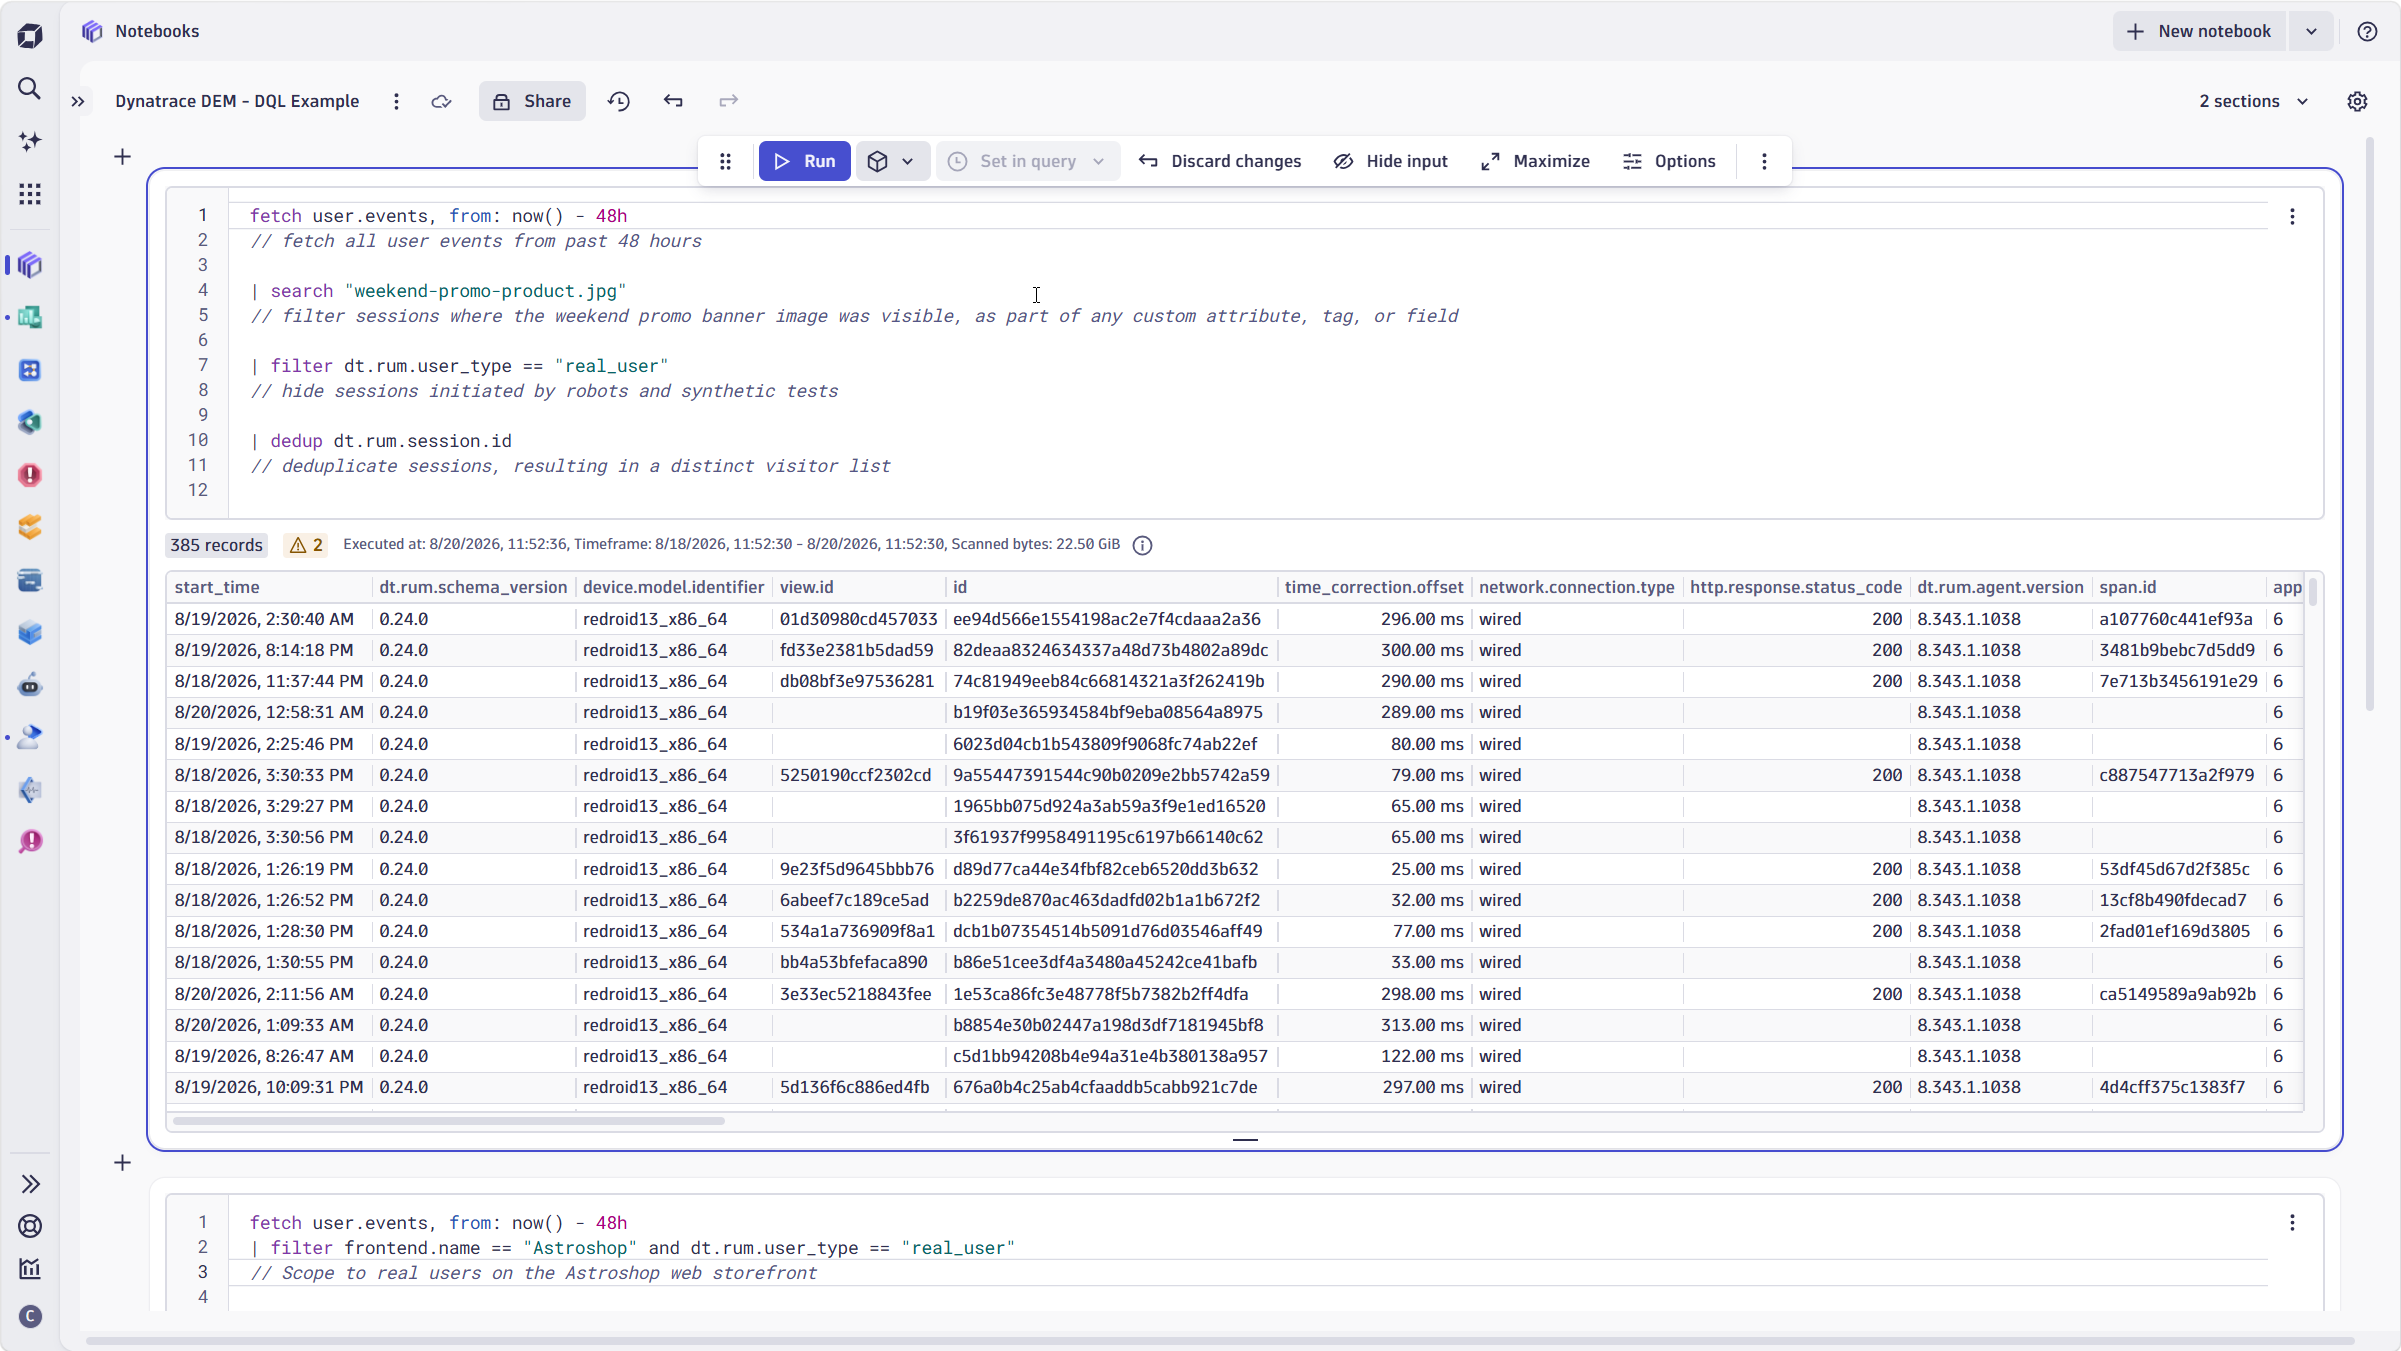Open the Copilot sparkle icon
The height and width of the screenshot is (1351, 2401).
click(x=30, y=141)
